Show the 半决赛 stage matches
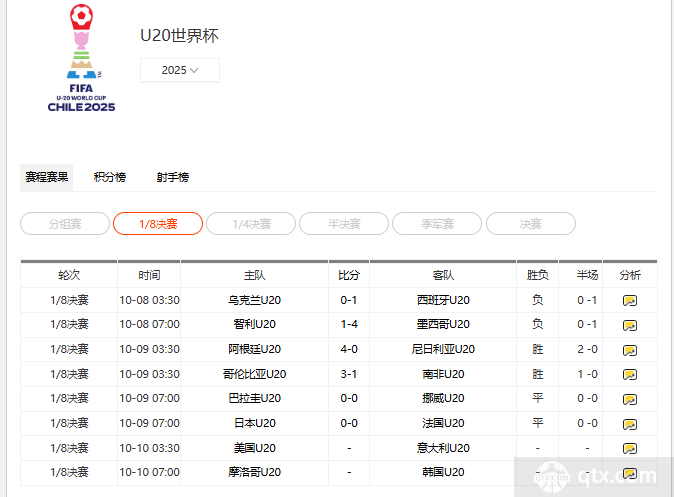This screenshot has height=497, width=674. click(x=344, y=224)
